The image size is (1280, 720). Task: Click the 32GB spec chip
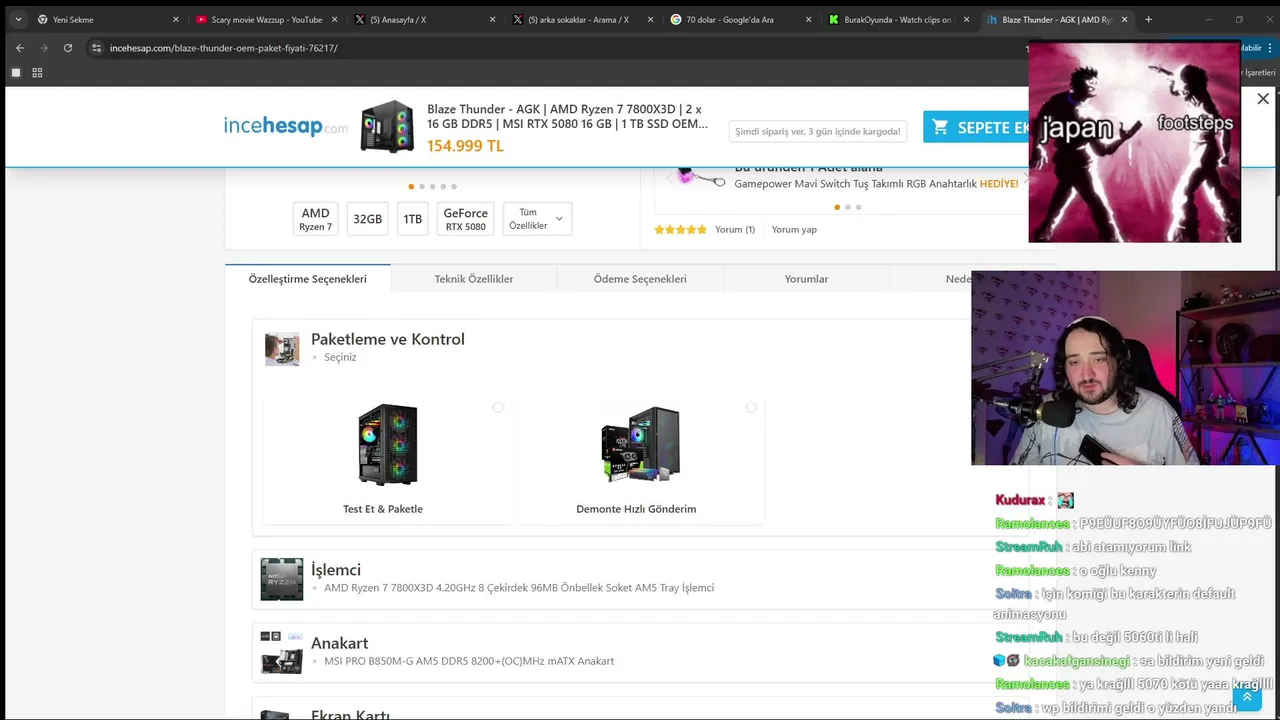pyautogui.click(x=367, y=219)
